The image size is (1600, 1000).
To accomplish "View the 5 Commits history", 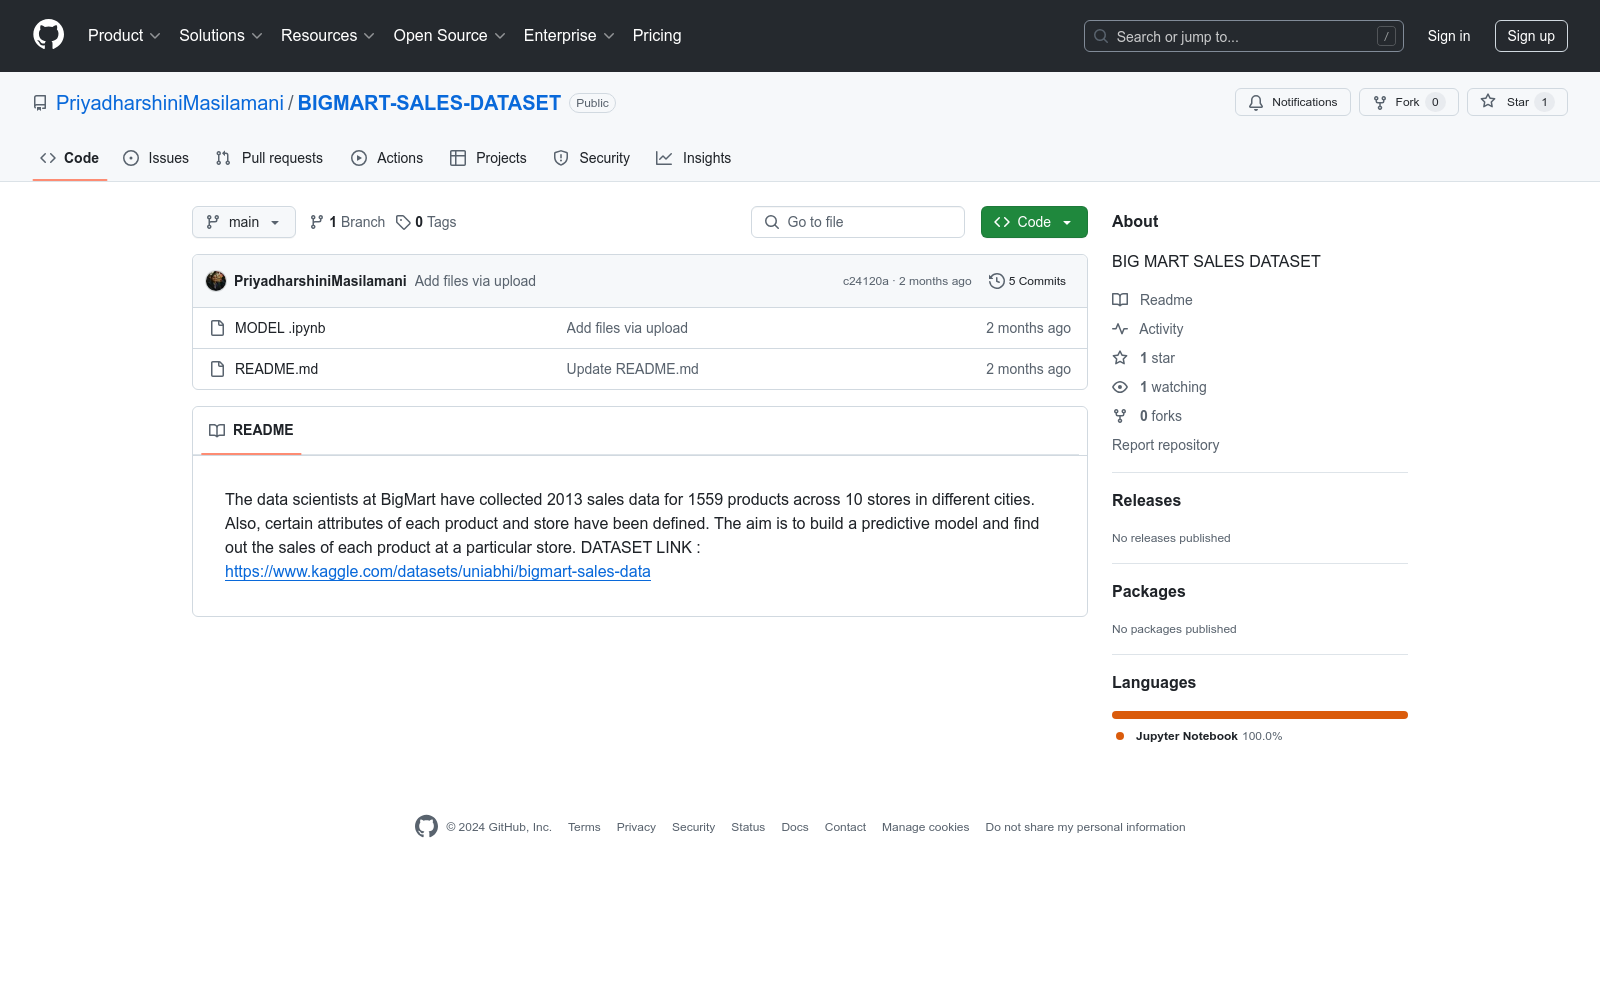I will [1028, 281].
